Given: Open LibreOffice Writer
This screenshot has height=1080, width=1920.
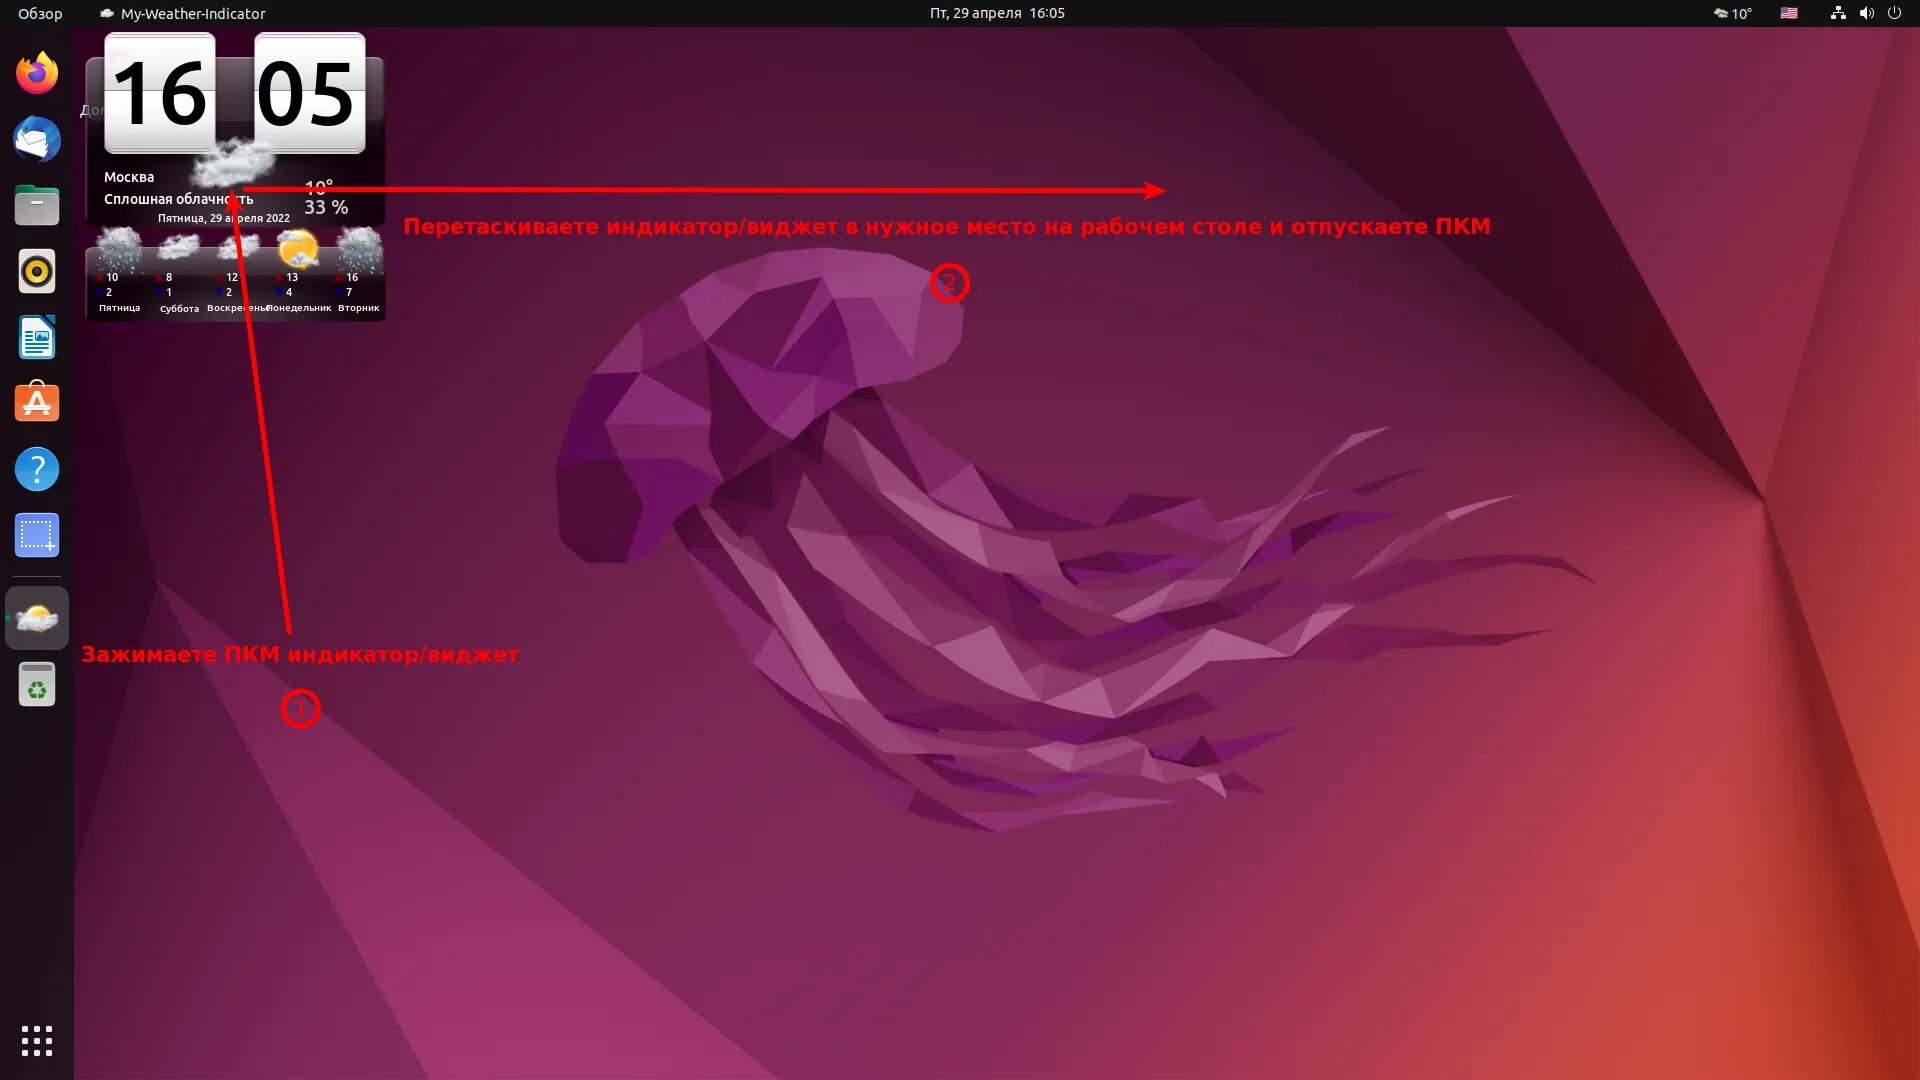Looking at the screenshot, I should tap(37, 338).
